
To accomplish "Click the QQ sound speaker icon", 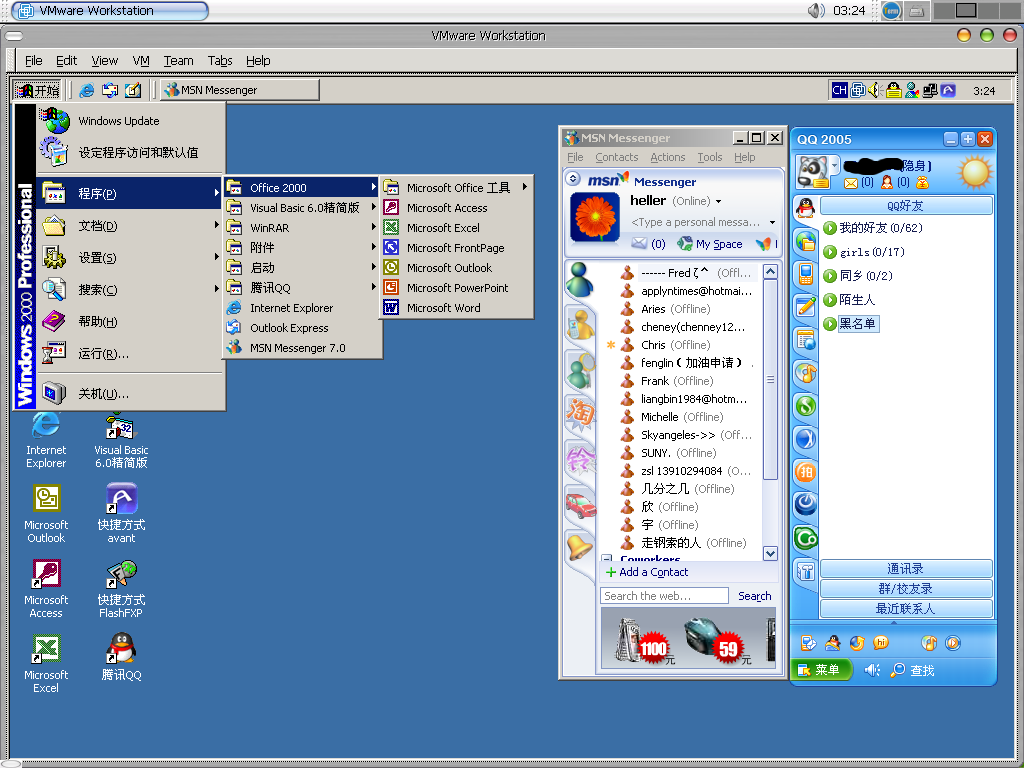I will click(x=872, y=670).
